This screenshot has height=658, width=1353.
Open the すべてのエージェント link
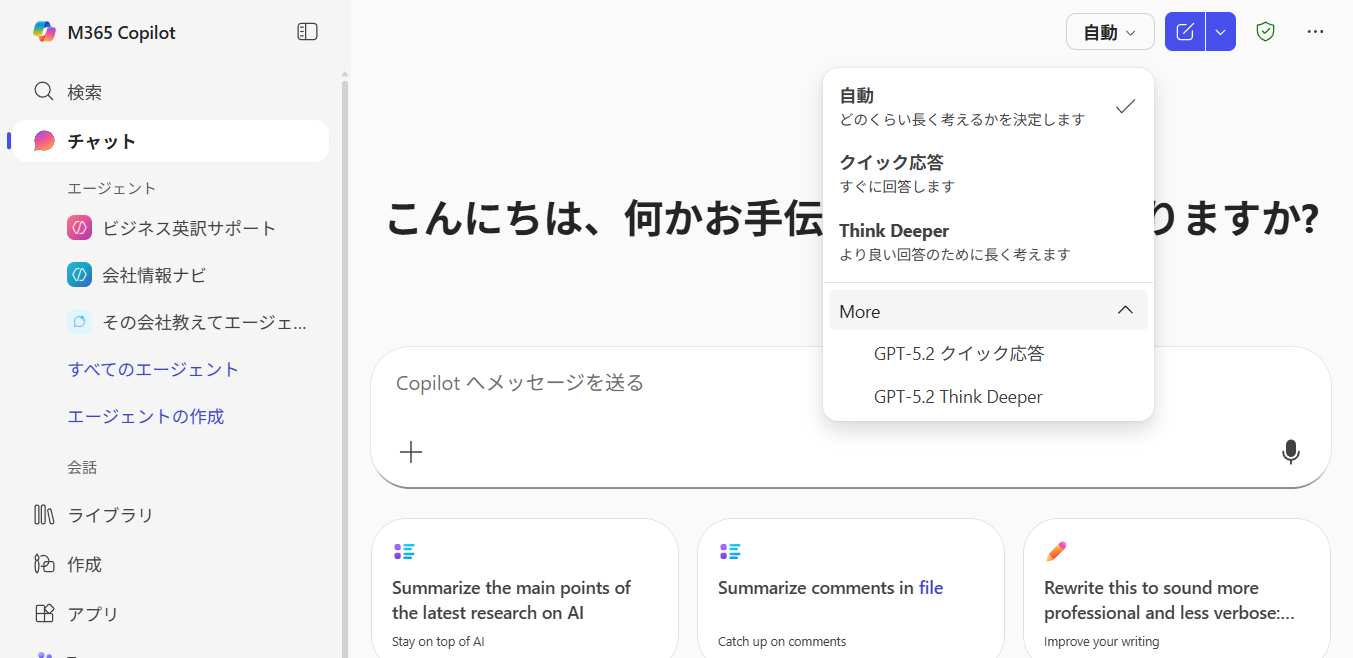[x=153, y=369]
